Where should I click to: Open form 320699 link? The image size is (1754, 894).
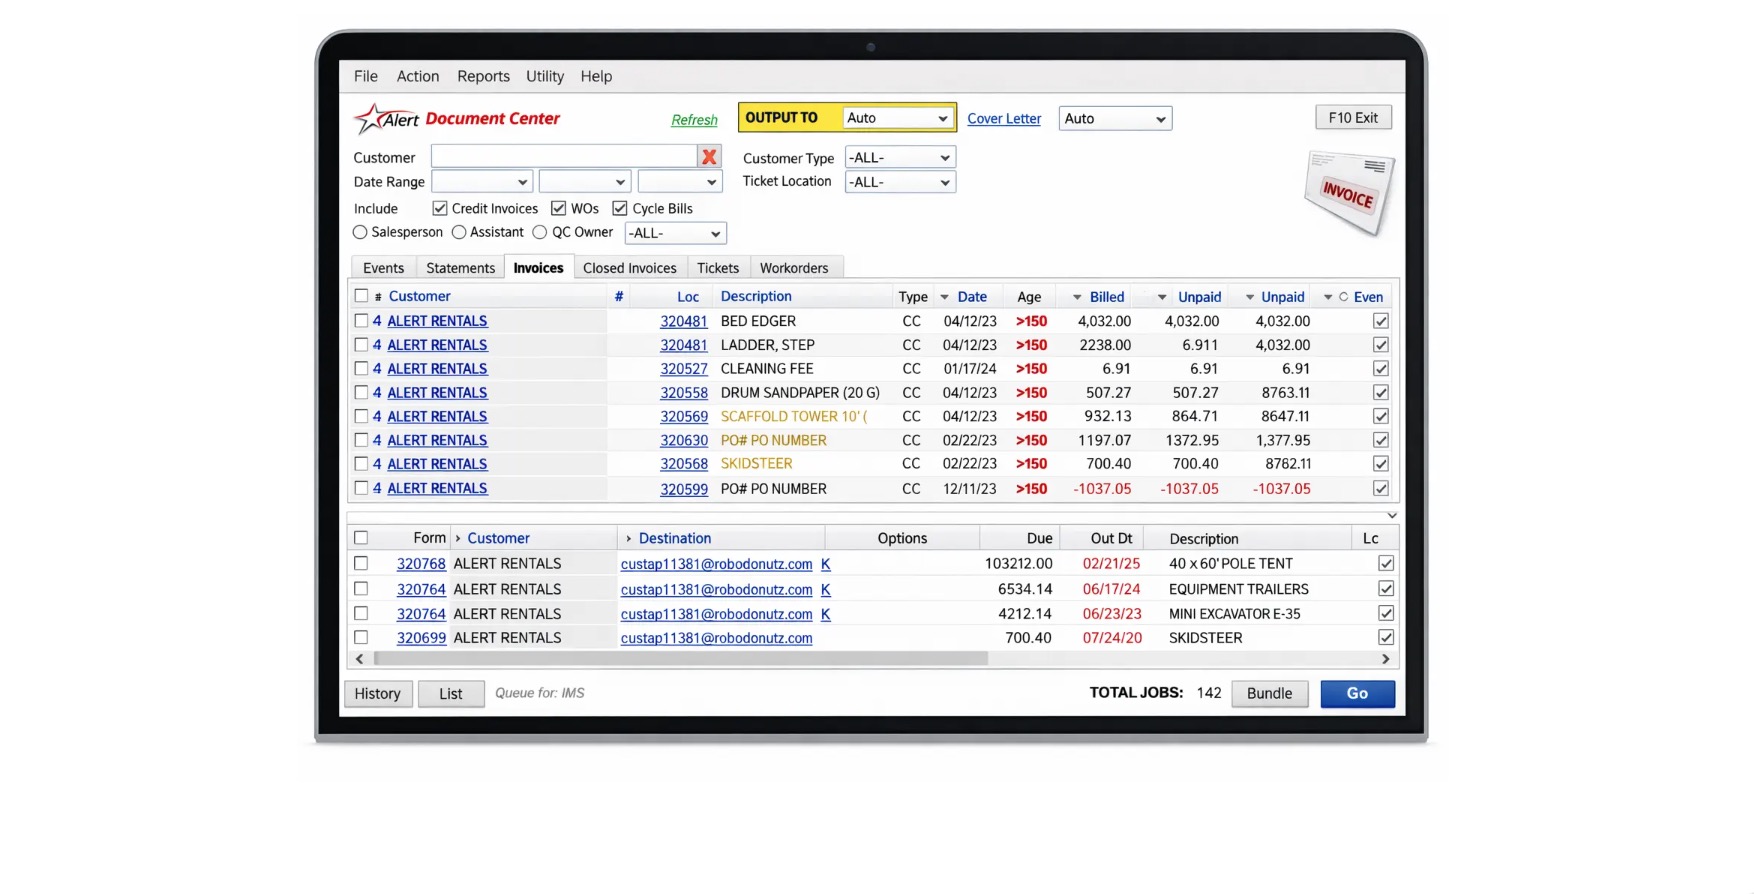[421, 638]
